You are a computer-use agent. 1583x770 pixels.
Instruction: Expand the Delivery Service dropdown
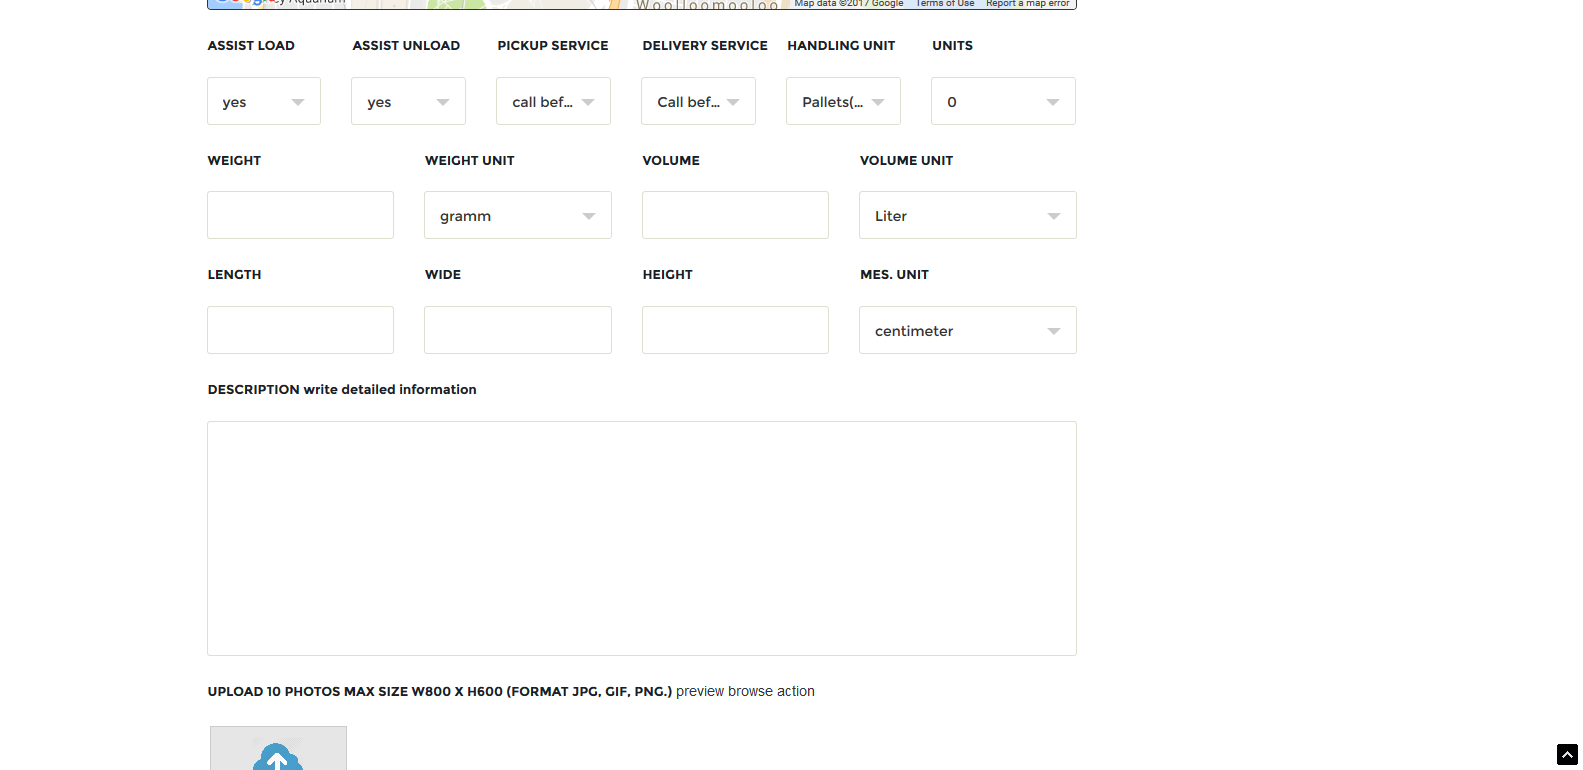[698, 102]
